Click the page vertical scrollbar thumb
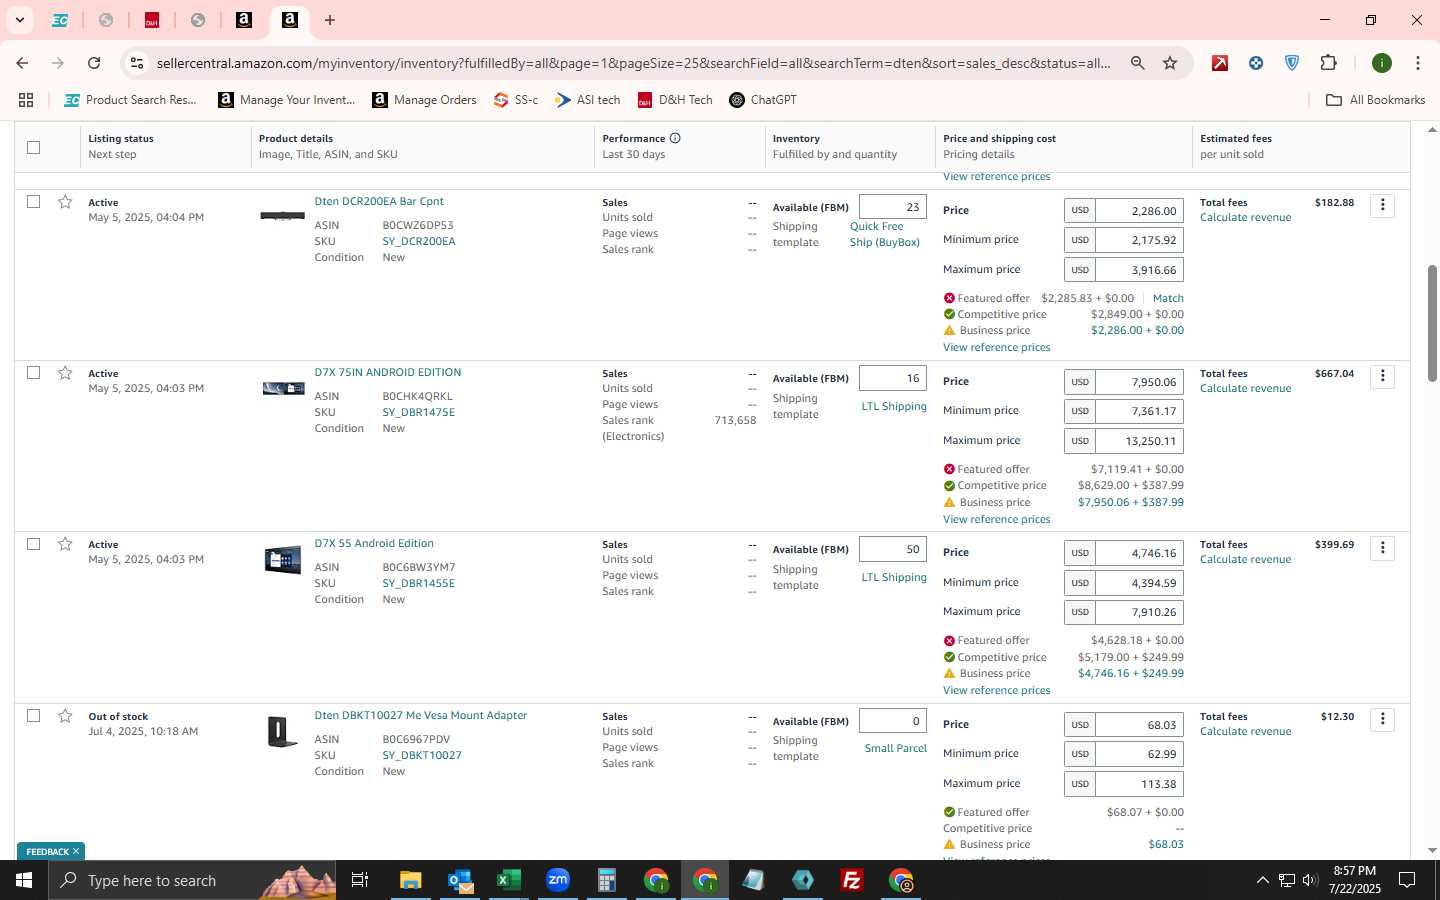Screen dimensions: 1440x900 tap(1432, 323)
